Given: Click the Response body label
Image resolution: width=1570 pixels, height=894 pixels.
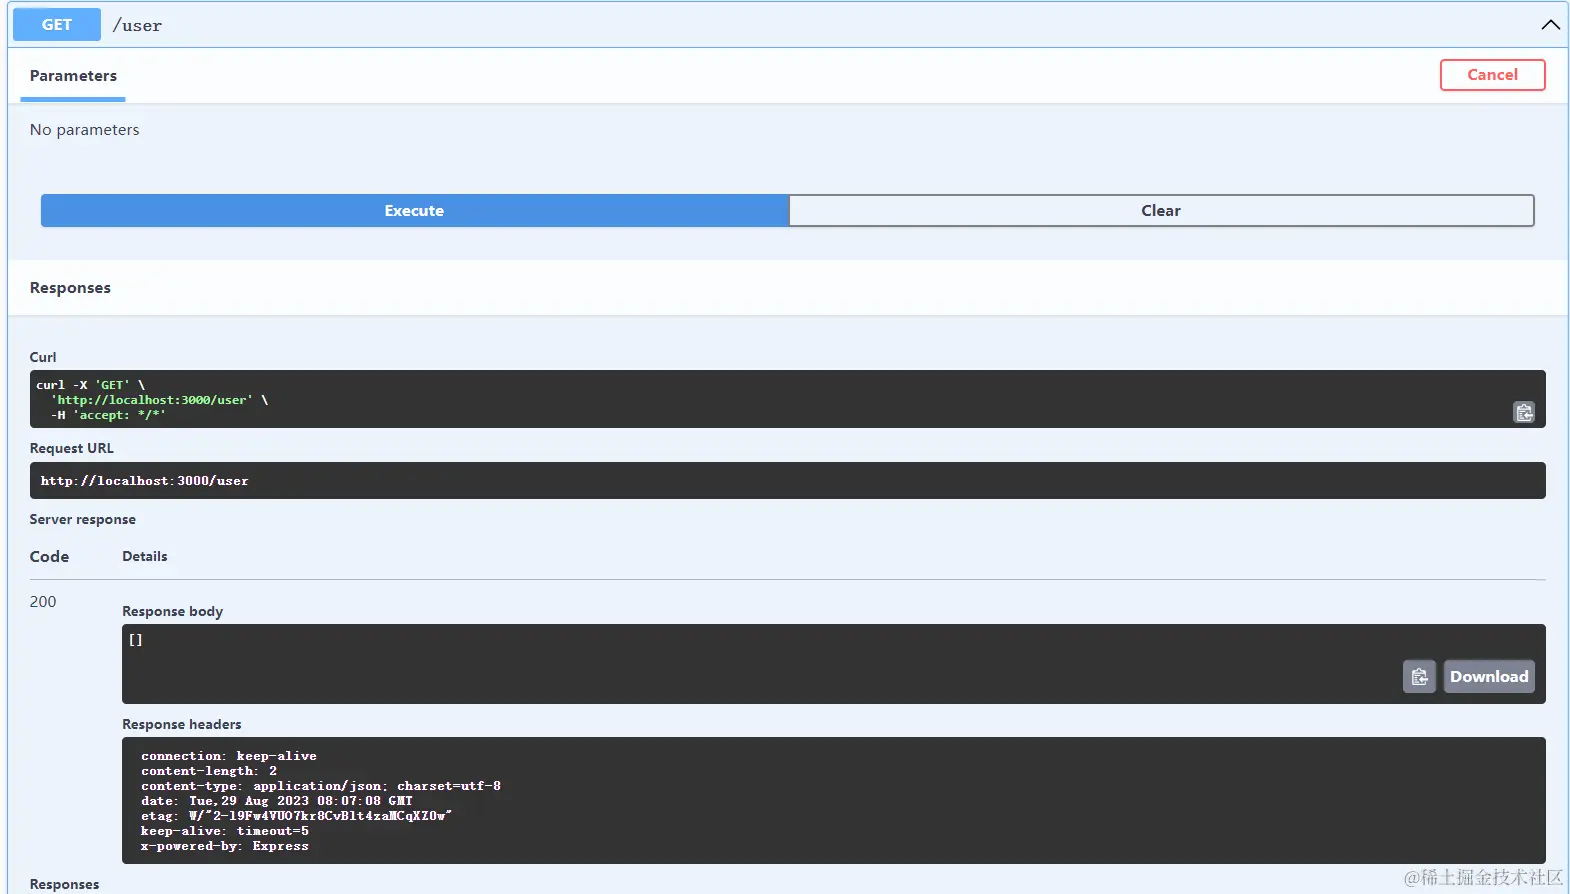Looking at the screenshot, I should coord(173,612).
